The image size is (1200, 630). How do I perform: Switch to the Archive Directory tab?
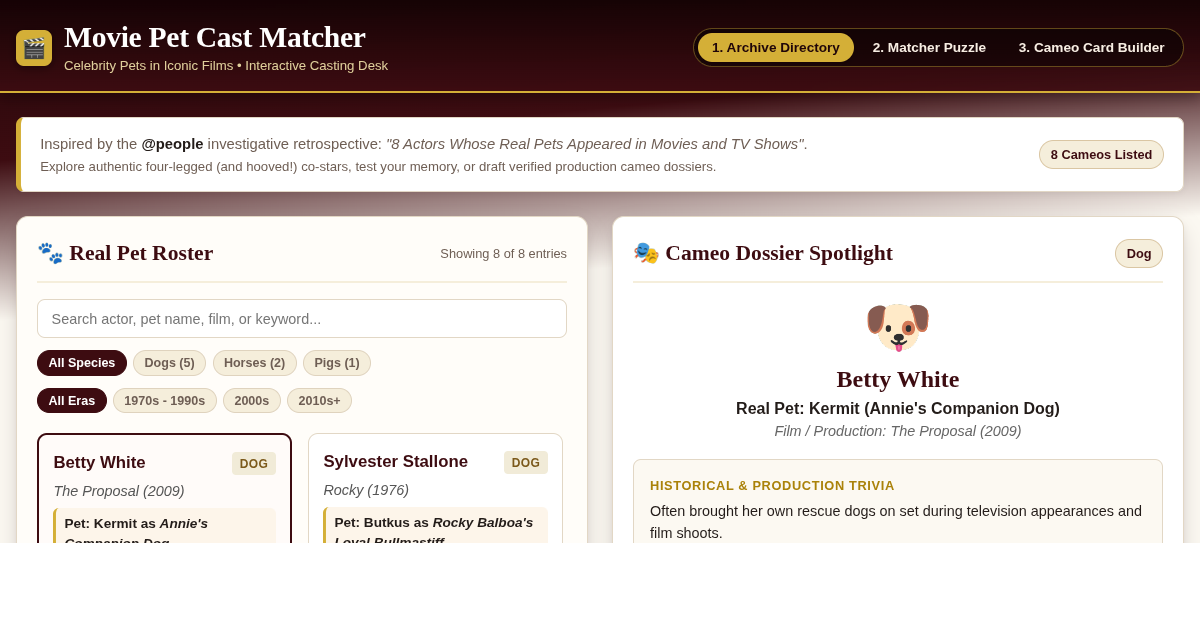click(776, 47)
